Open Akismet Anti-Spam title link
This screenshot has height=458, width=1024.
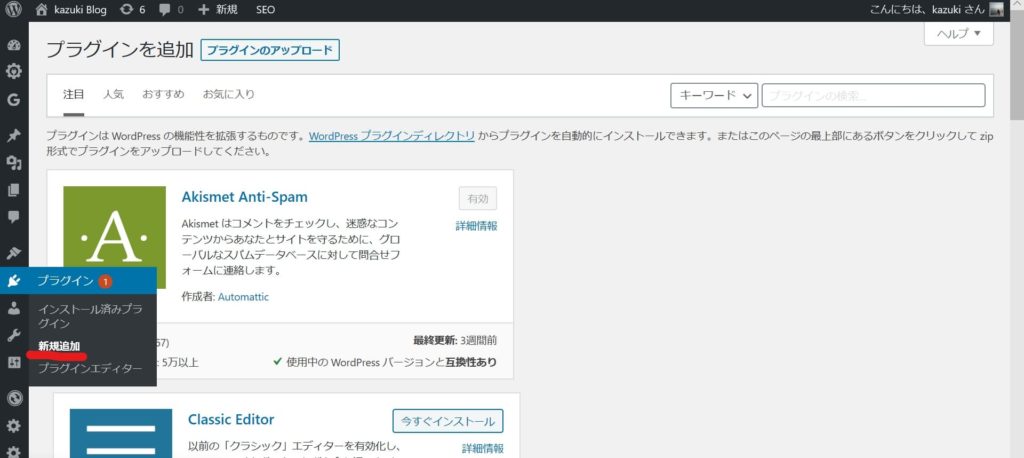coord(244,197)
